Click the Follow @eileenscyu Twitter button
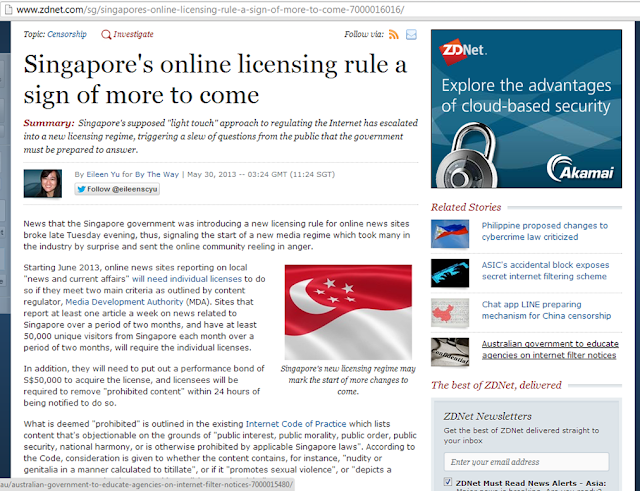The width and height of the screenshot is (640, 491). pyautogui.click(x=117, y=189)
